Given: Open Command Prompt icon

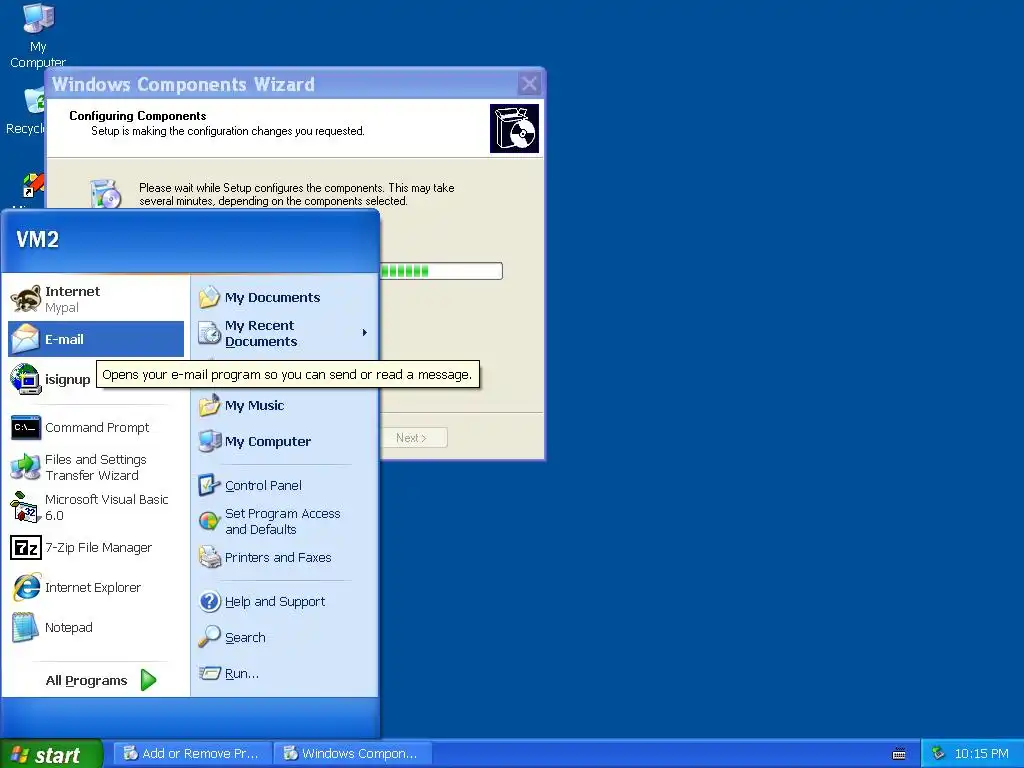Looking at the screenshot, I should tap(25, 428).
